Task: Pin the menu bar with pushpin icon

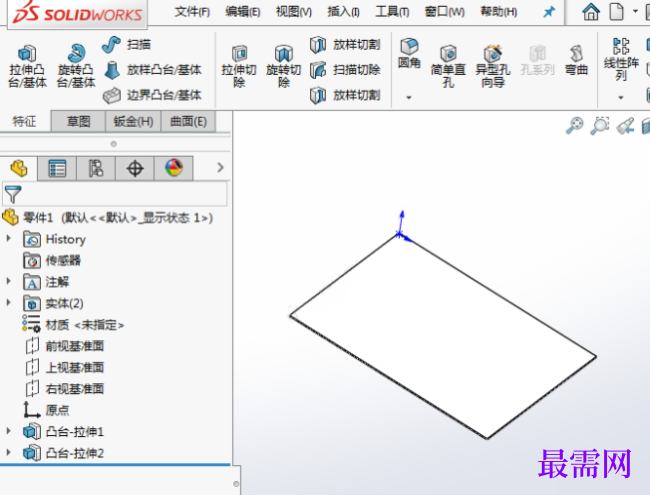Action: [x=549, y=12]
